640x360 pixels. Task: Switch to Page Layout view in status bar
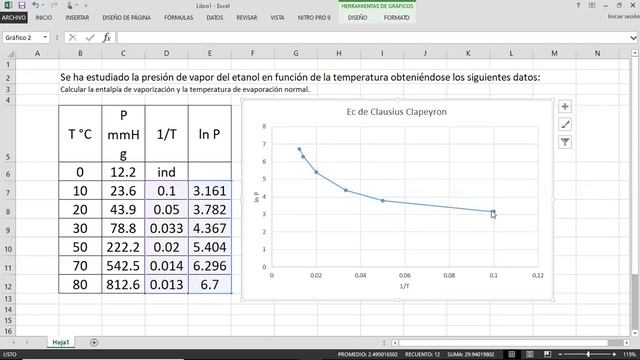pyautogui.click(x=530, y=354)
